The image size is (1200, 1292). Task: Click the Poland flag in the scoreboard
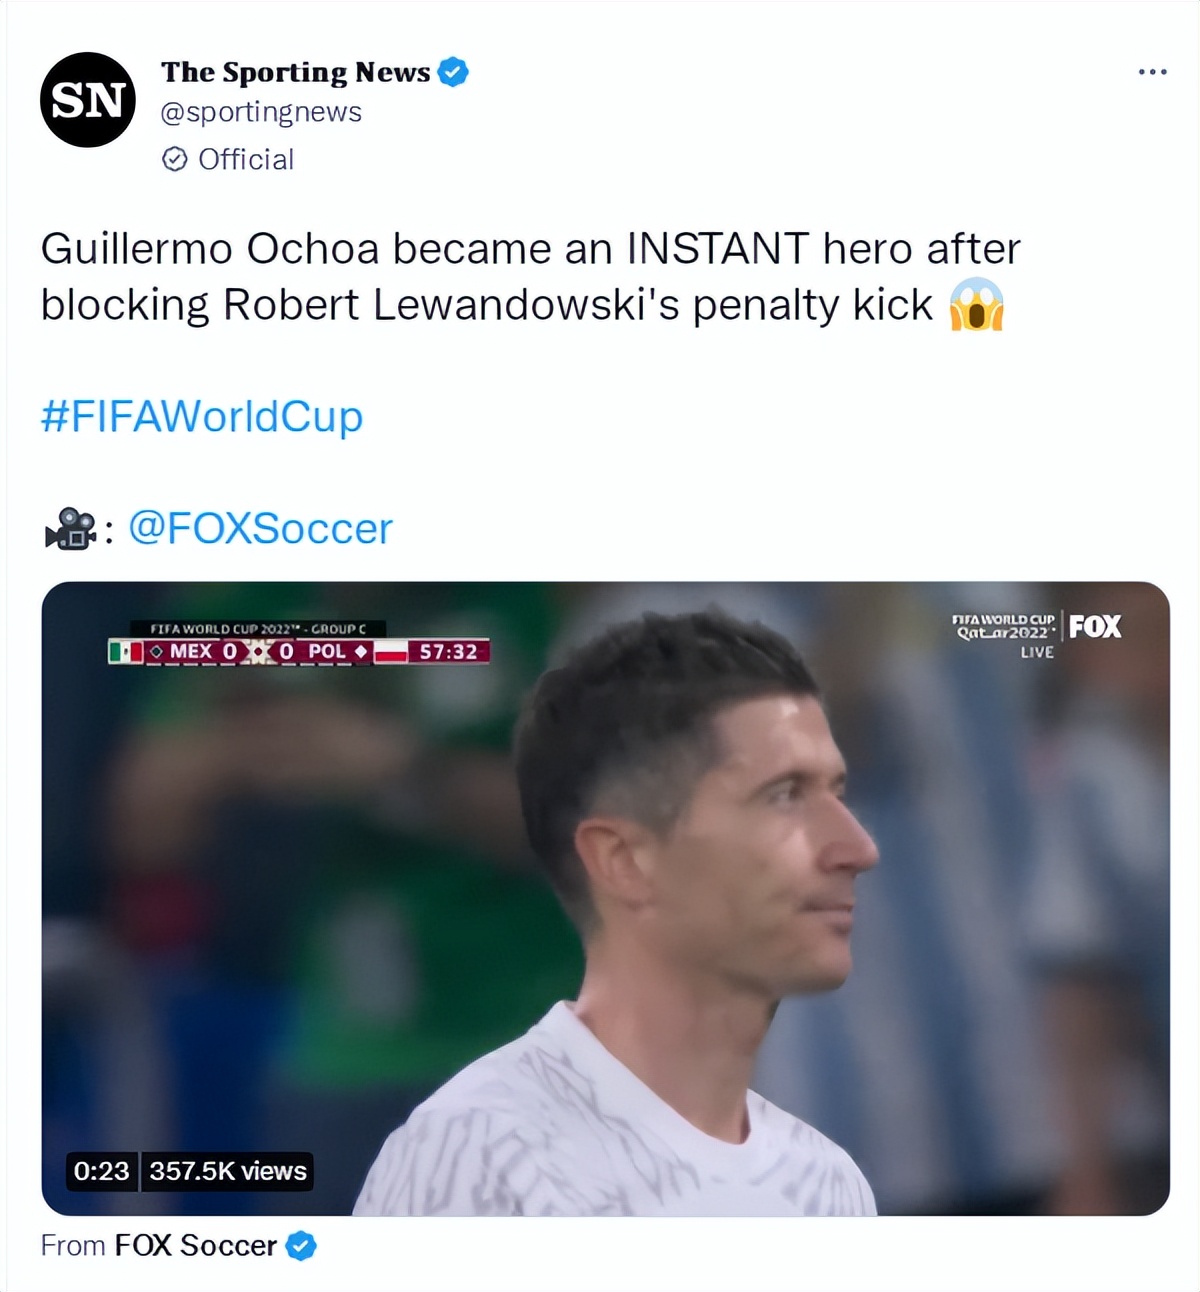[x=391, y=652]
